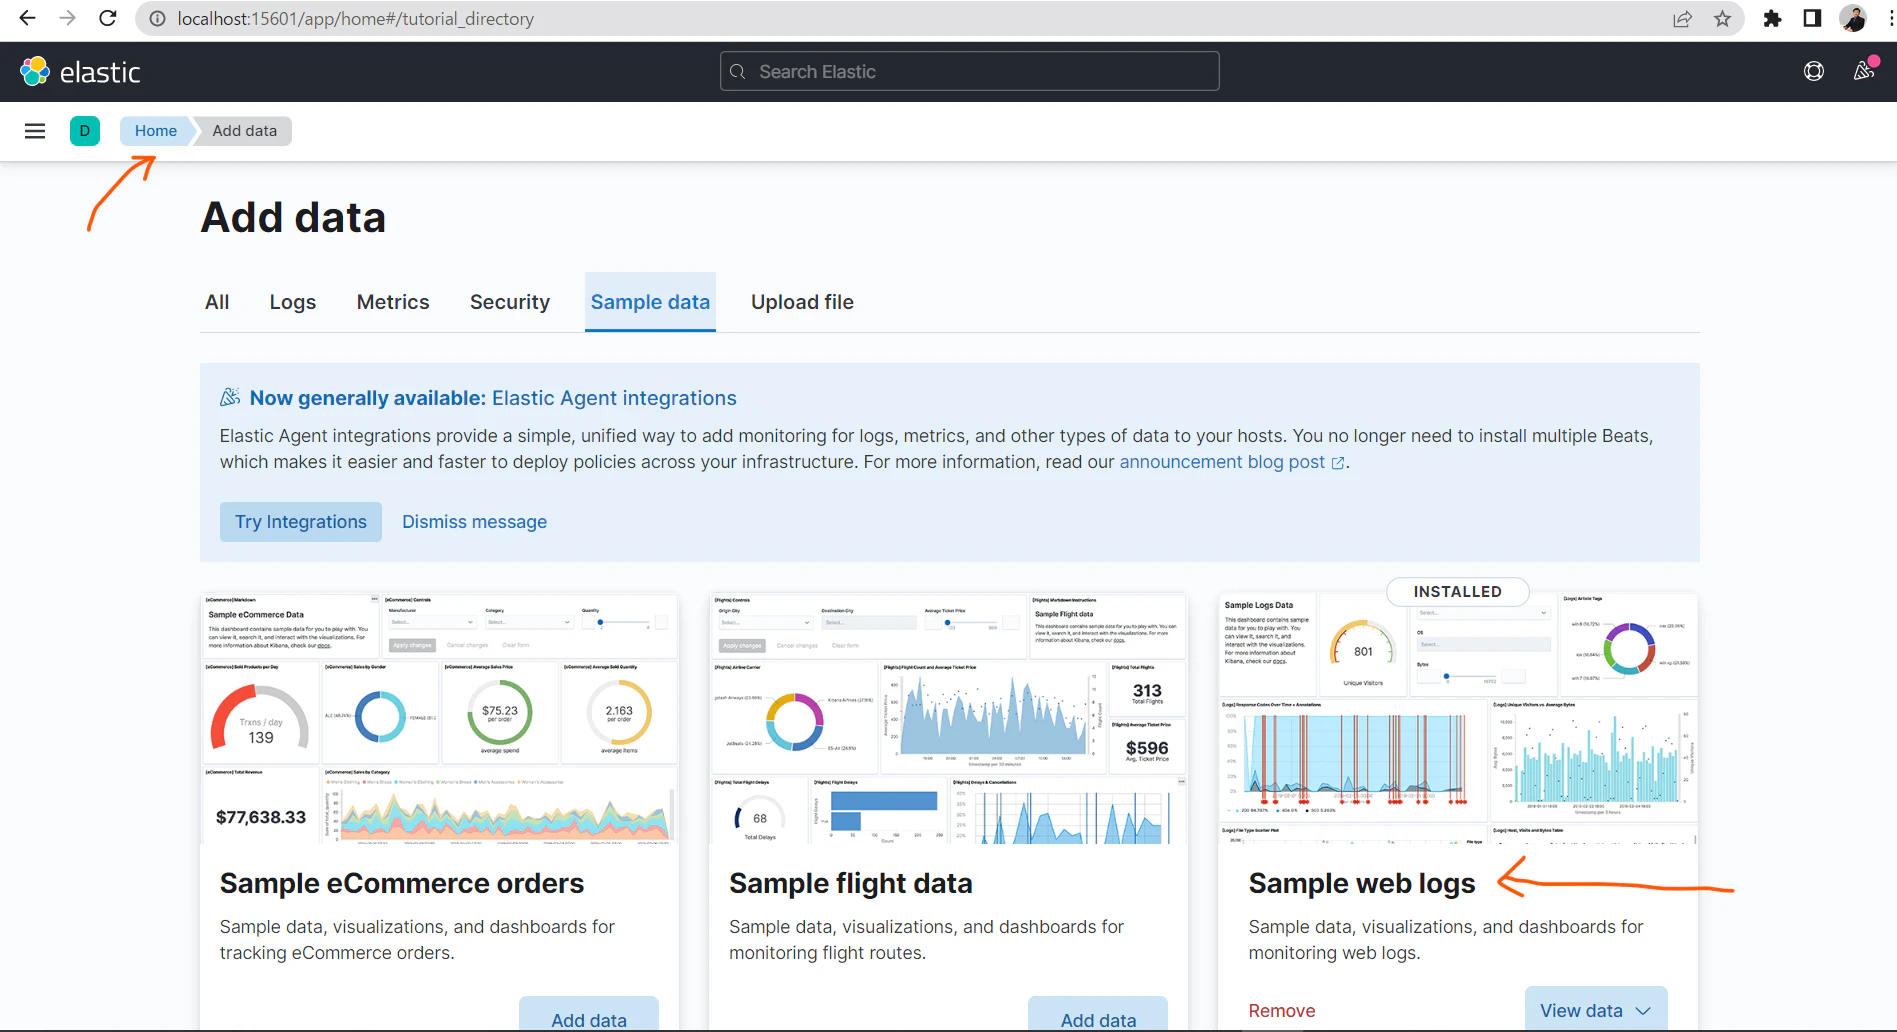This screenshot has height=1032, width=1897.
Task: Click the browser forward arrow
Action: coord(68,19)
